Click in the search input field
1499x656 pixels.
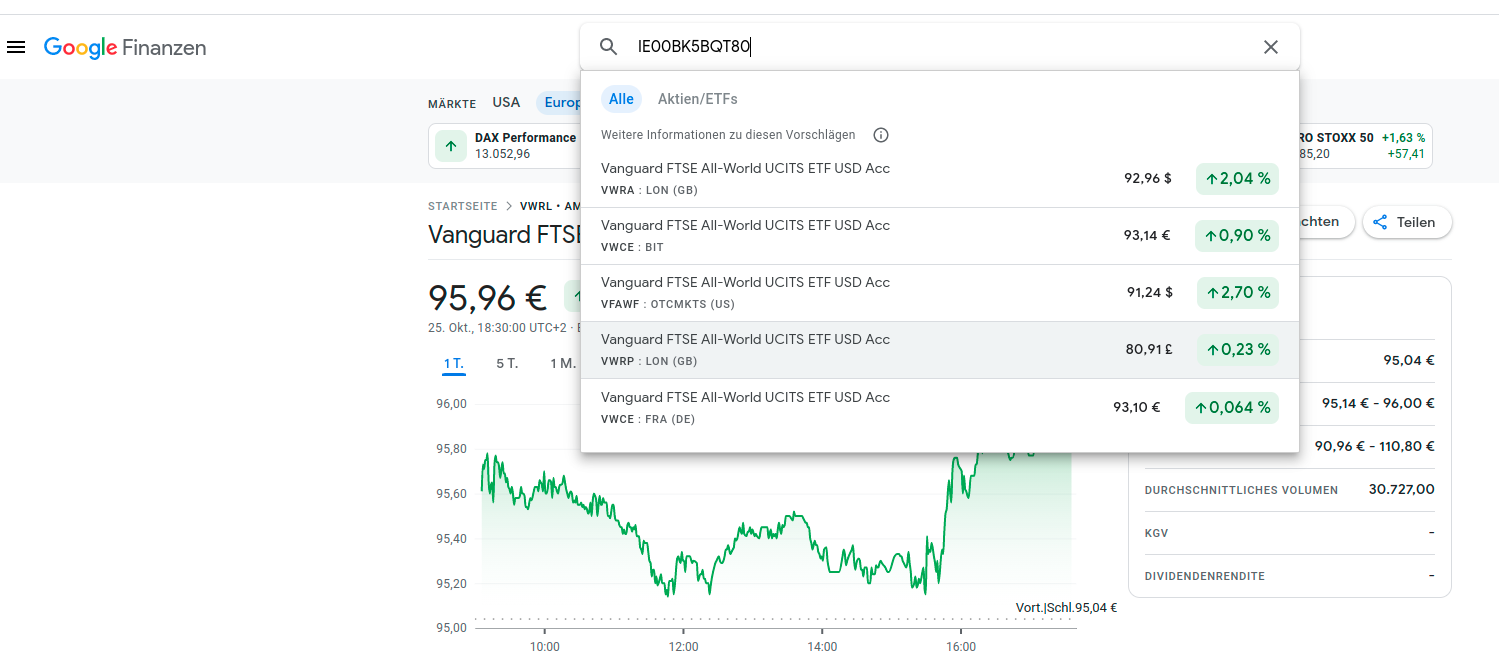click(x=940, y=47)
